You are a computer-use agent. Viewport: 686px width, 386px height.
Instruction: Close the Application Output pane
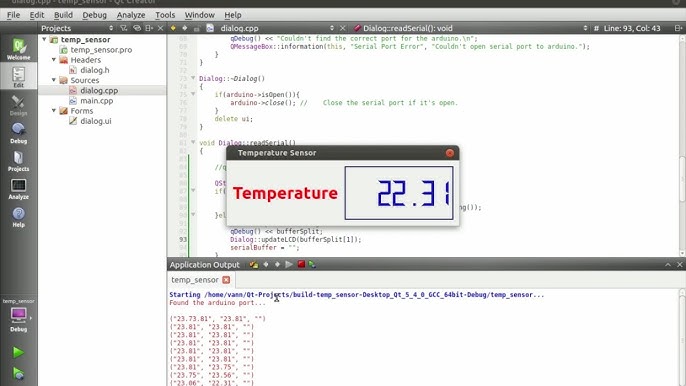(679, 265)
